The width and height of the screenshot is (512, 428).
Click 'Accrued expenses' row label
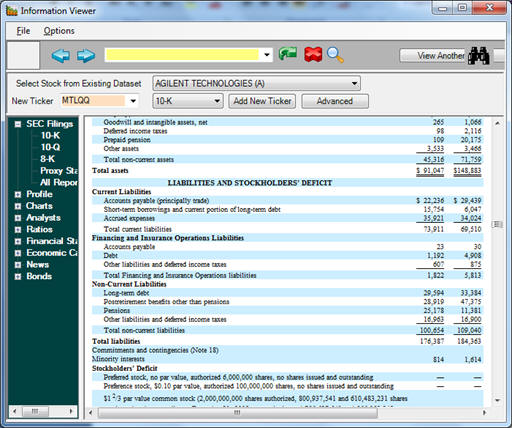pyautogui.click(x=129, y=218)
